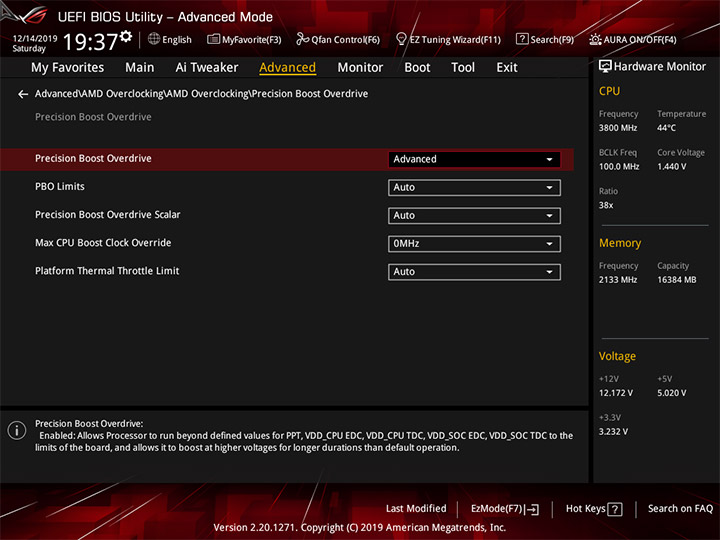Viewport: 720px width, 540px height.
Task: Click the memory capacity 16384 MB
Action: (676, 280)
